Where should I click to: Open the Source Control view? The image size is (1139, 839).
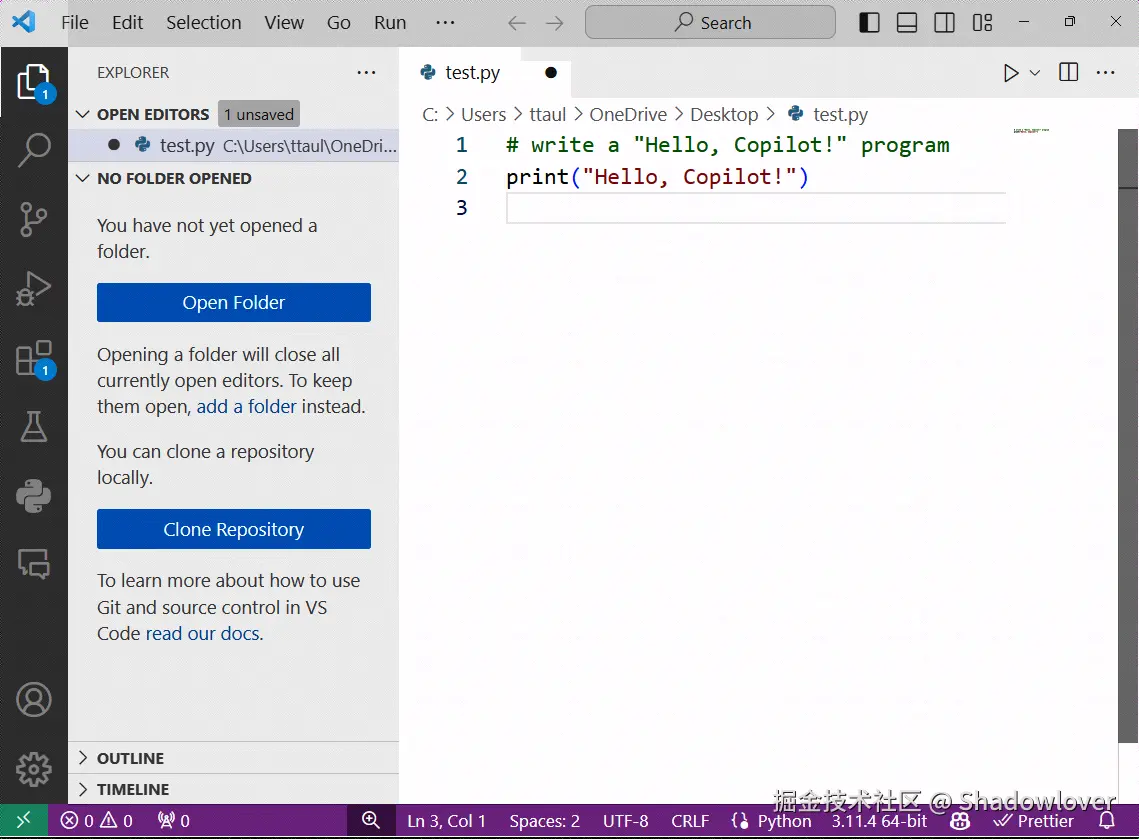(33, 219)
